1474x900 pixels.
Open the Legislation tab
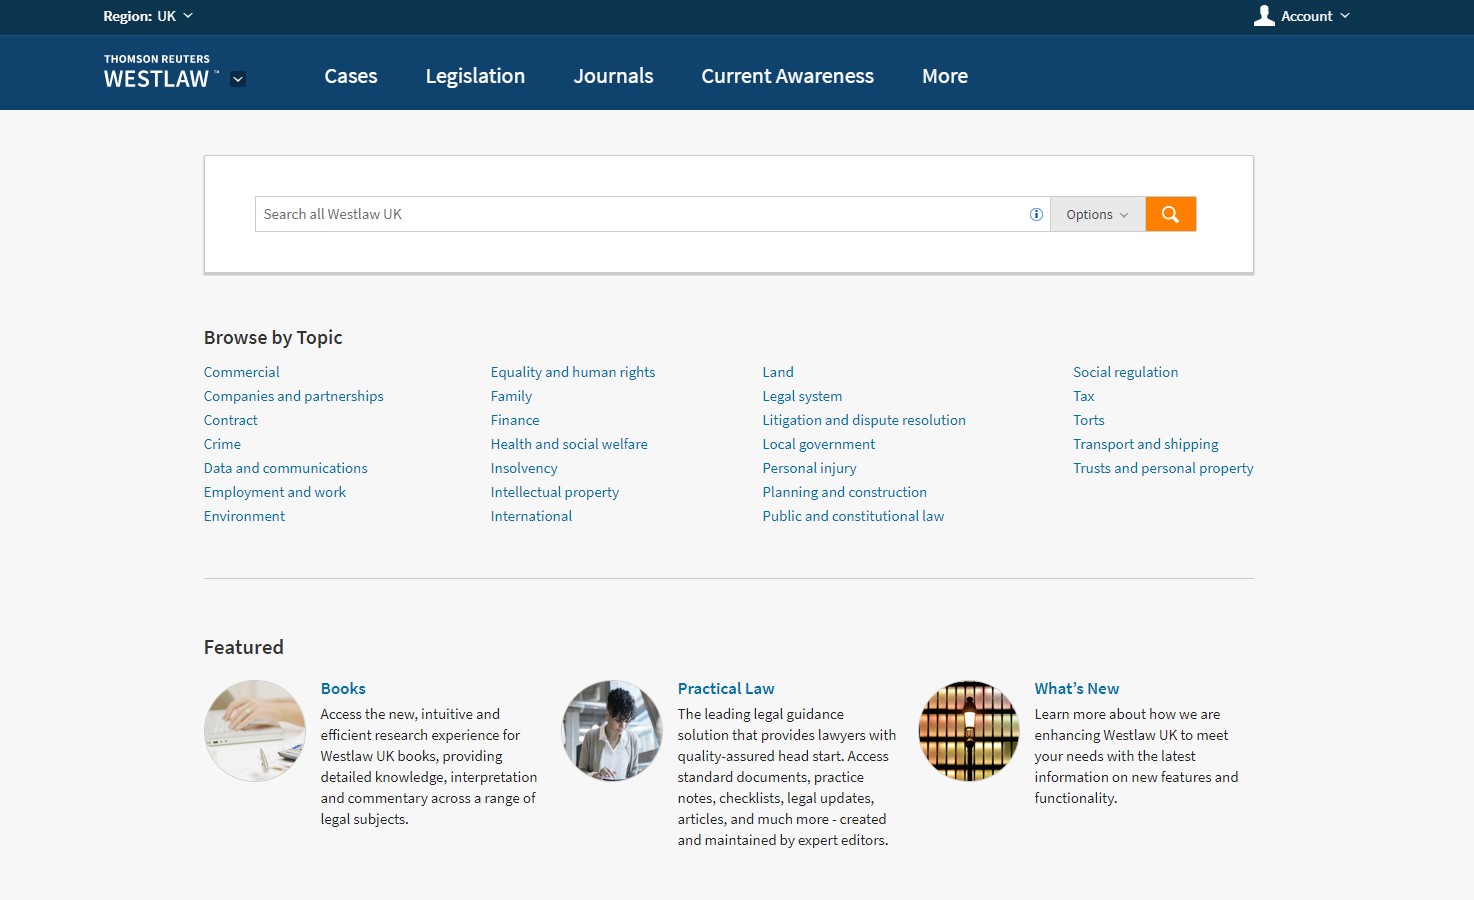(x=475, y=76)
